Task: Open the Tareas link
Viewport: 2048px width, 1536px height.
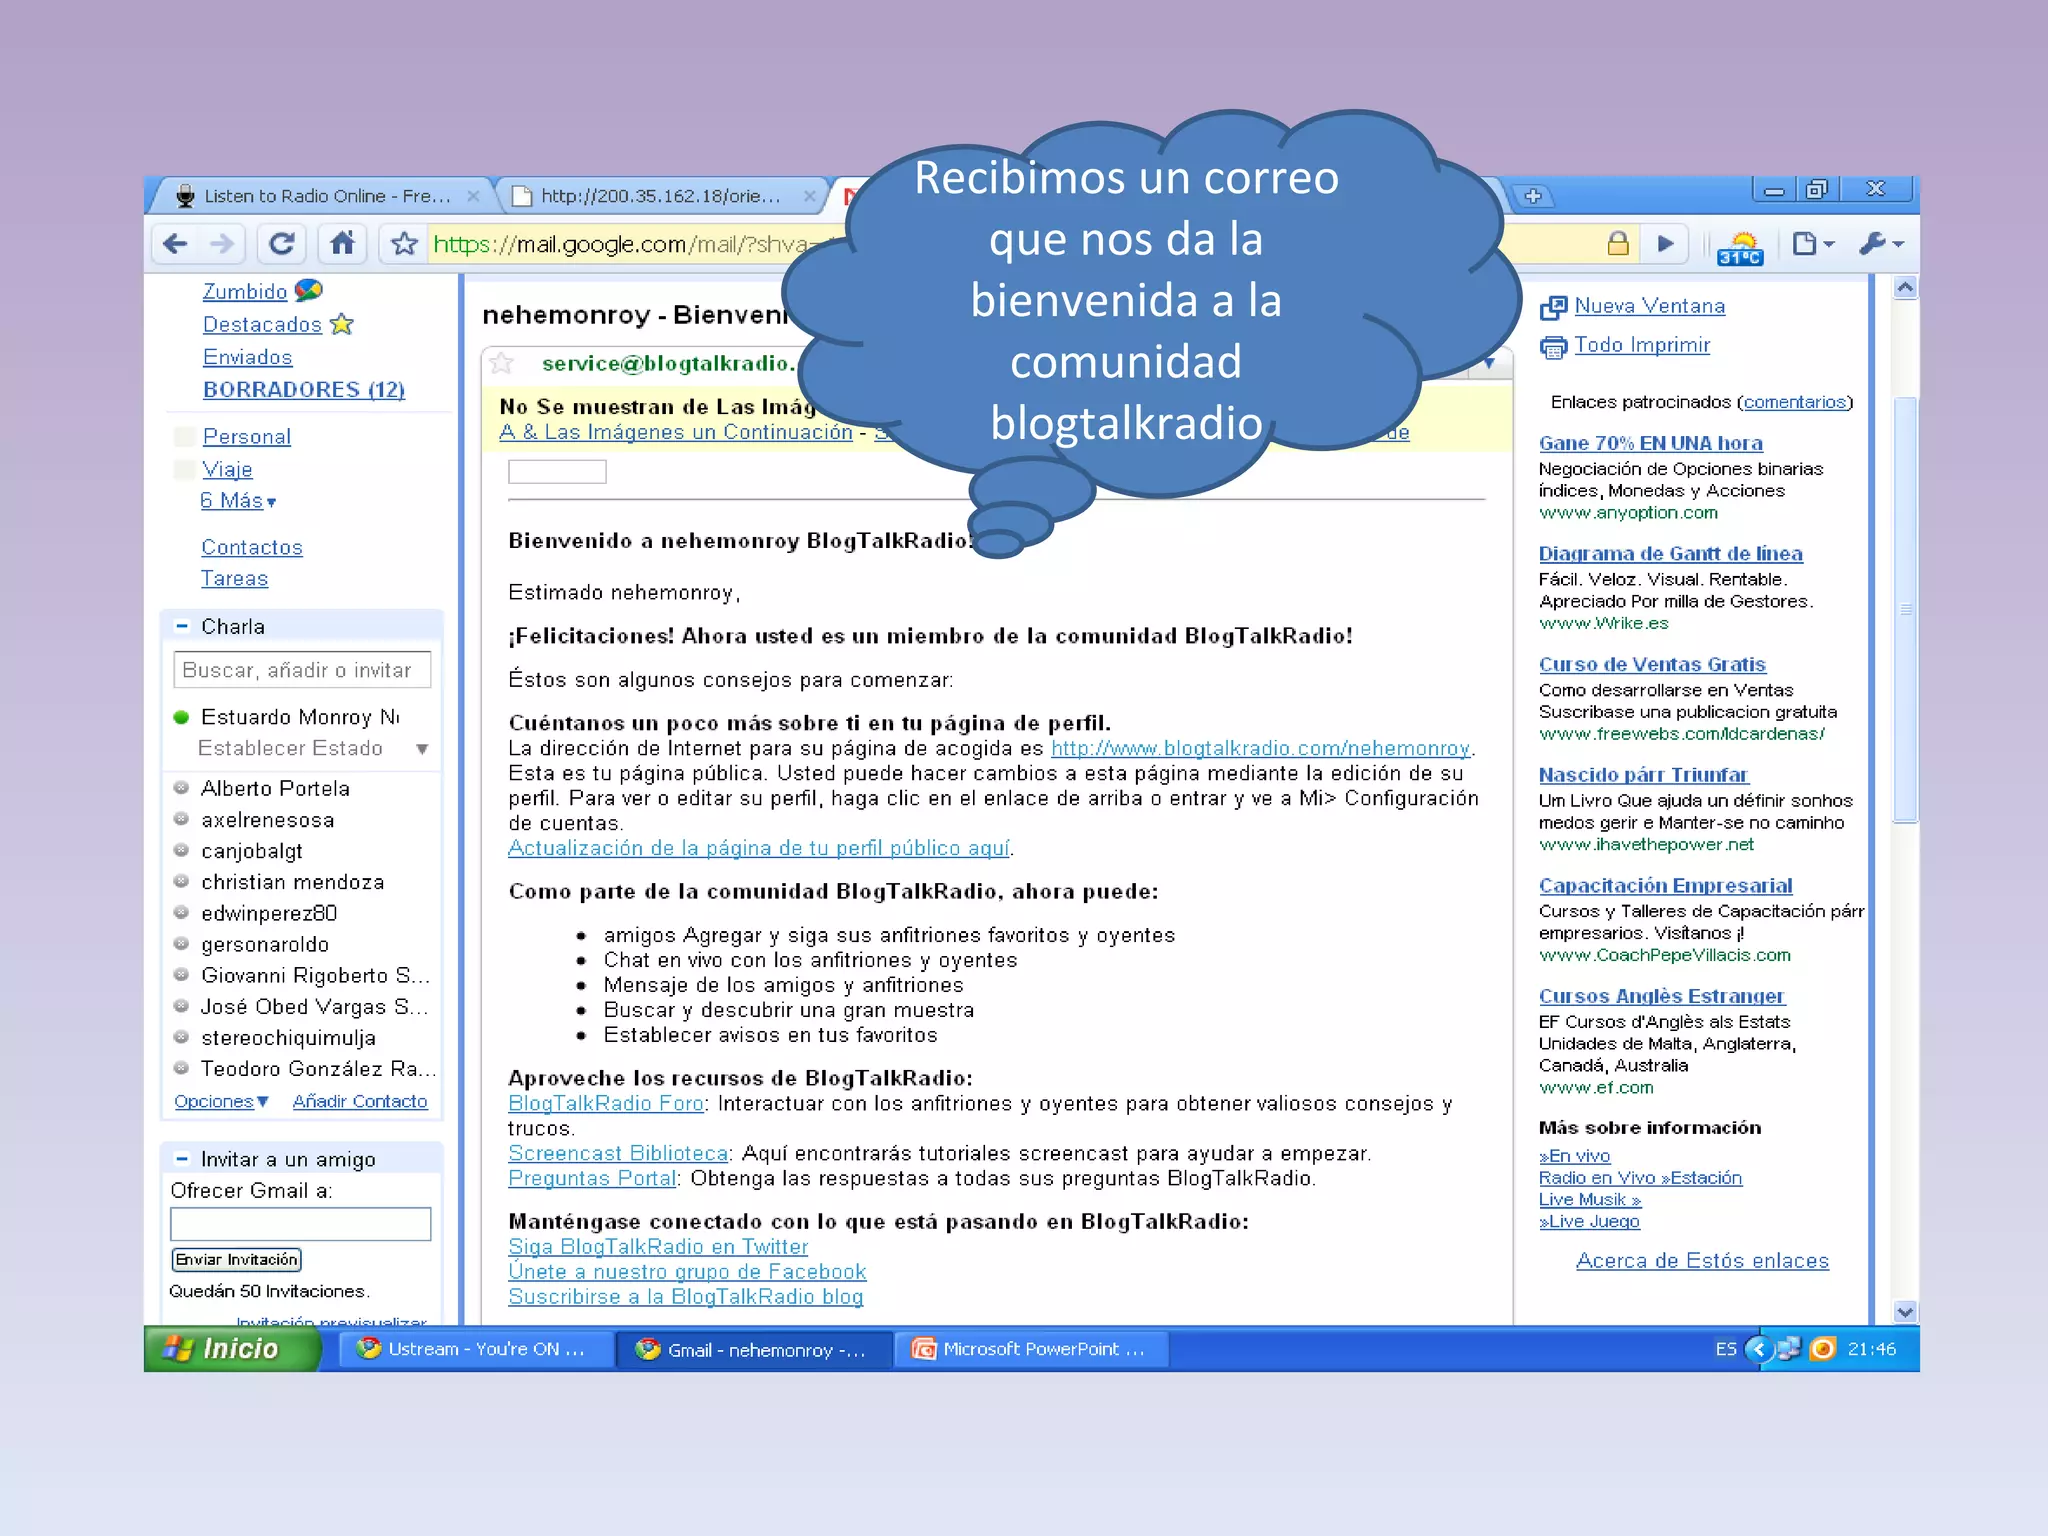Action: pyautogui.click(x=234, y=578)
